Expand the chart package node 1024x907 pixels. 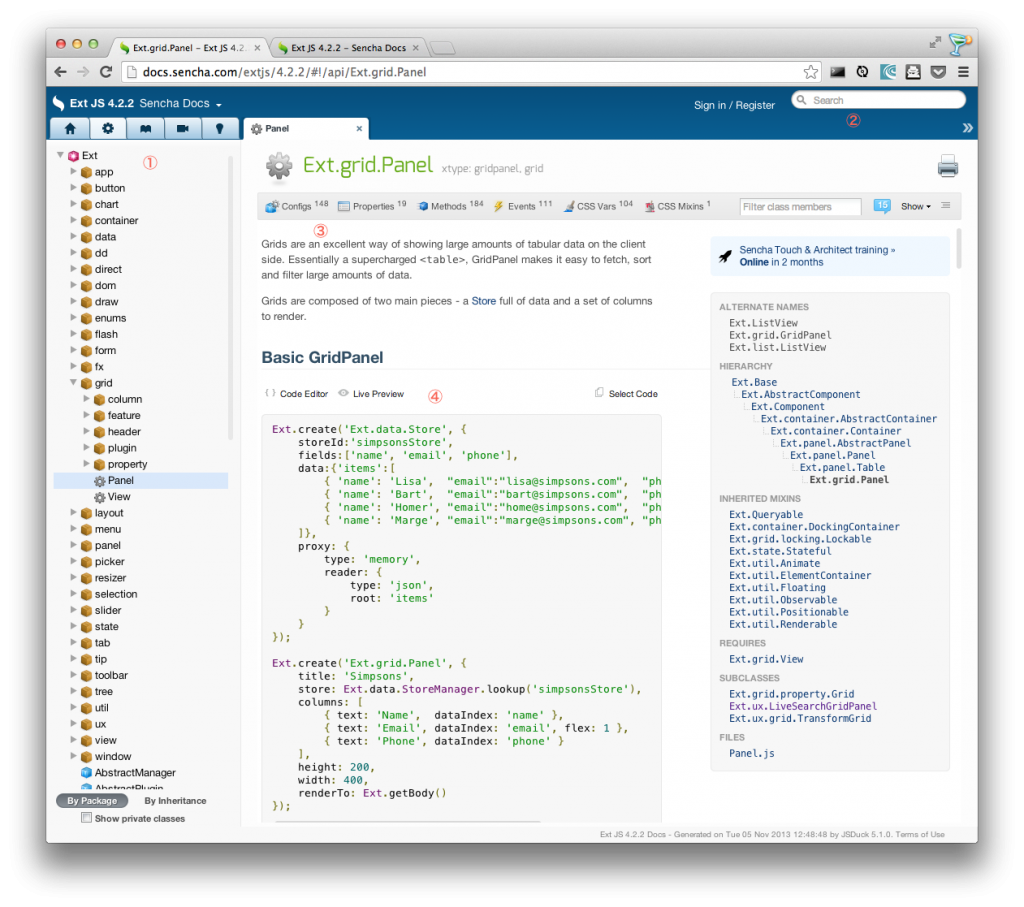pyautogui.click(x=73, y=204)
